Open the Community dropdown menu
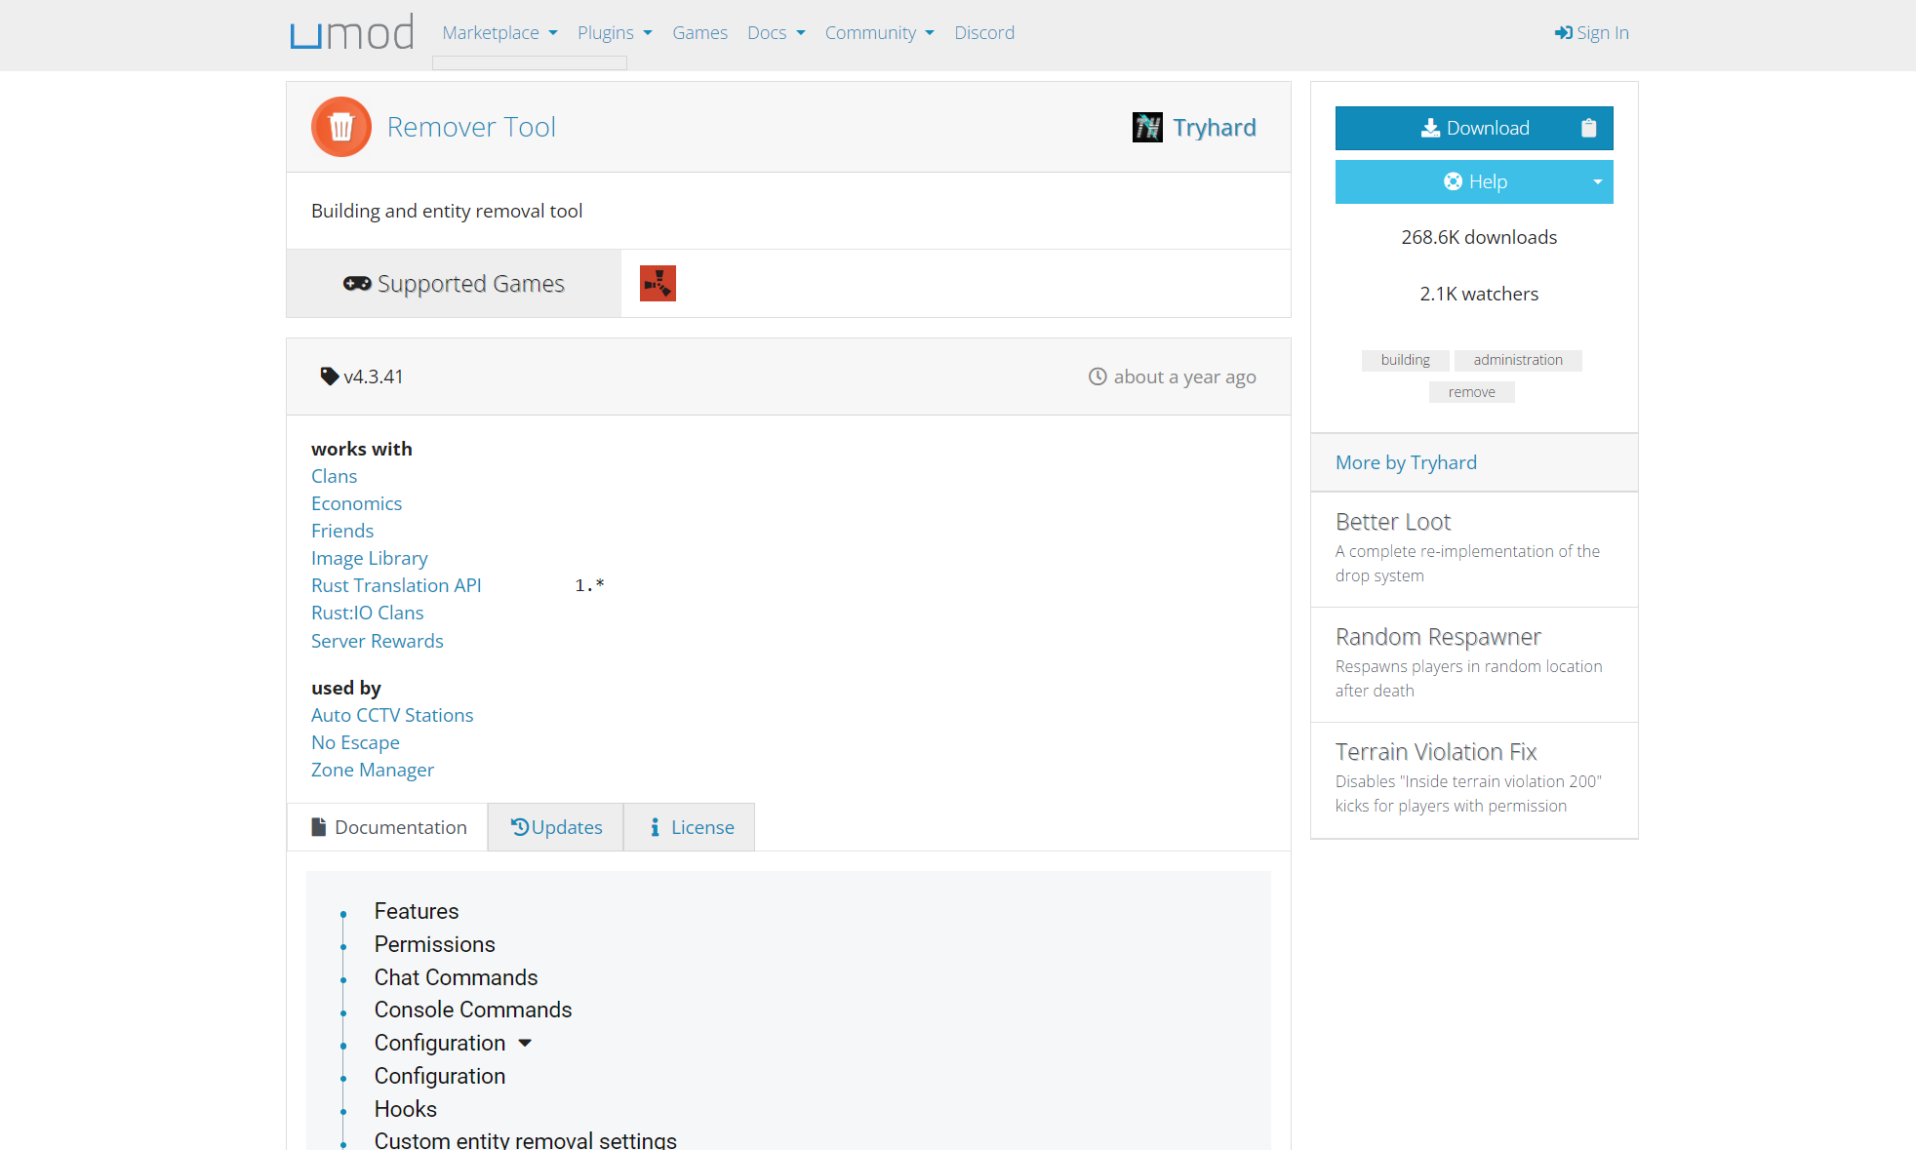This screenshot has width=1916, height=1150. (x=879, y=33)
